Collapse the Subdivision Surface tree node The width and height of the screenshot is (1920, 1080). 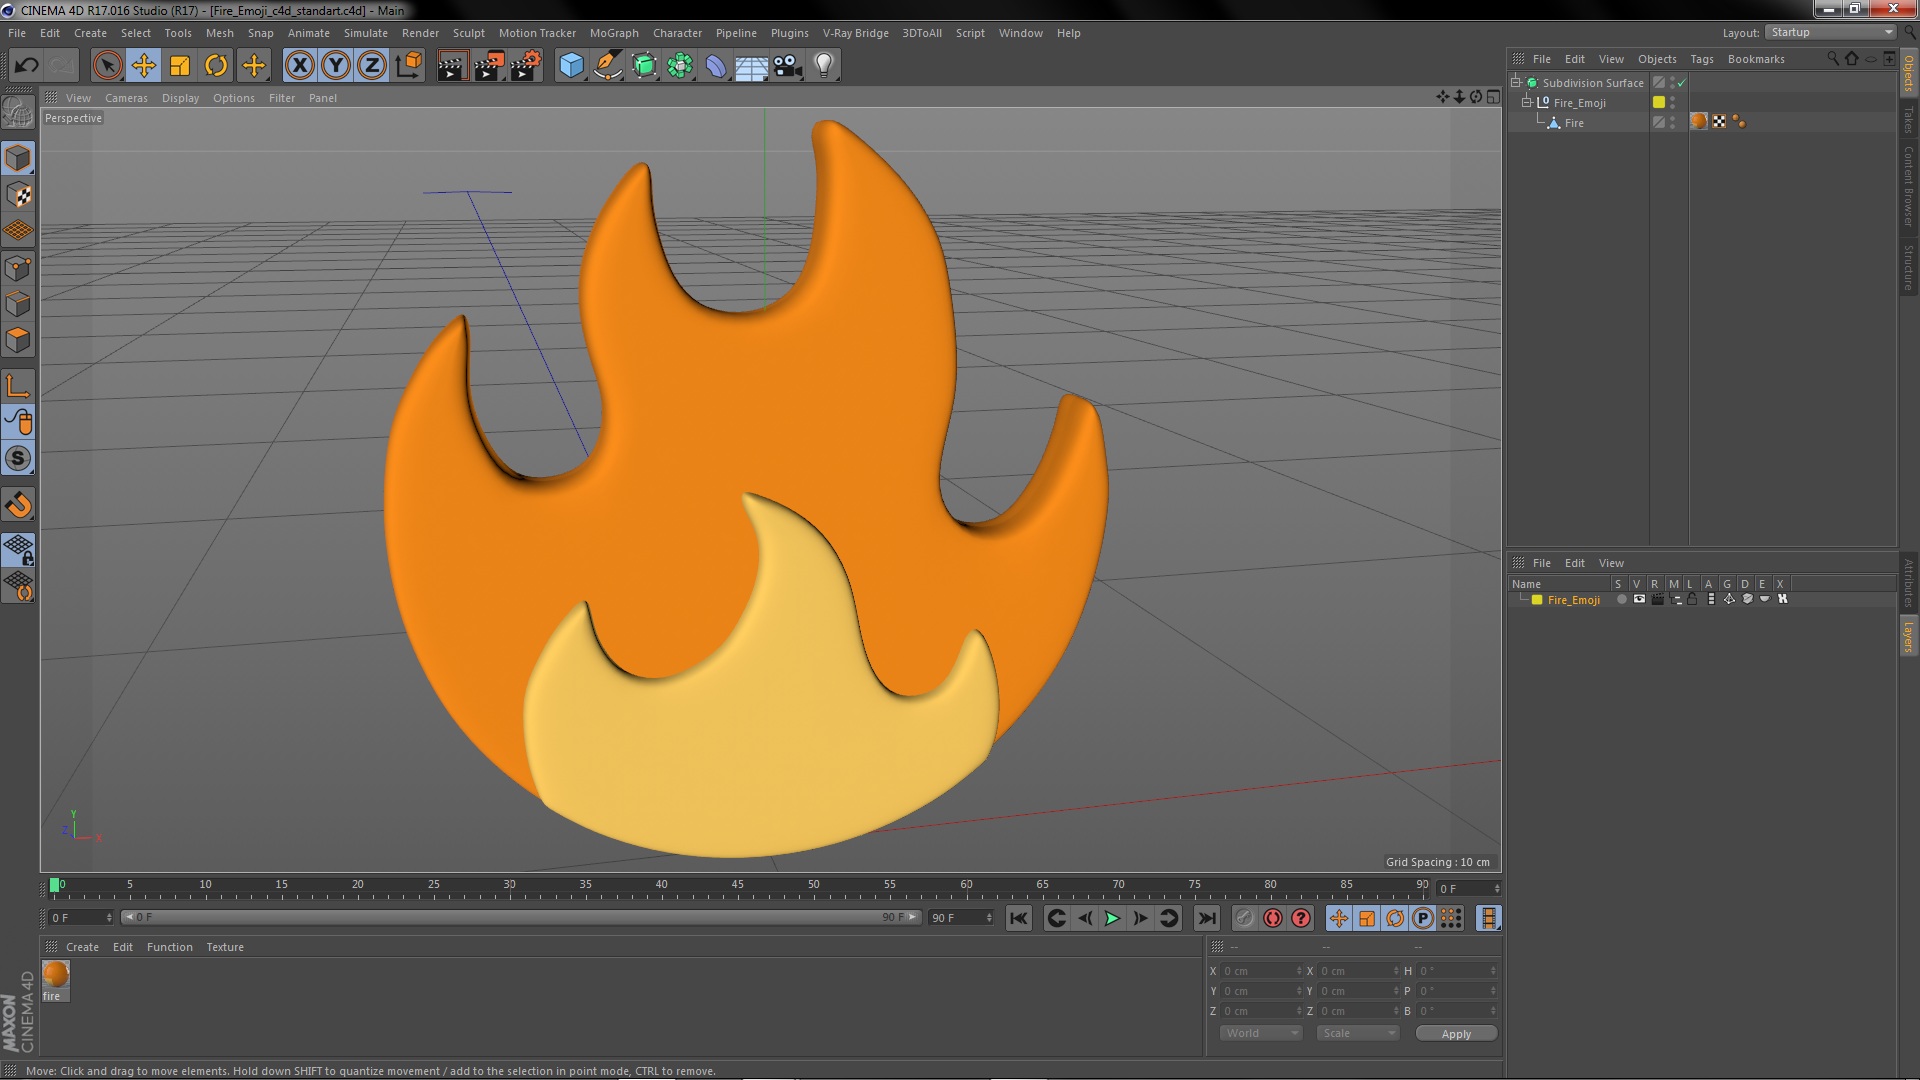pos(1516,82)
